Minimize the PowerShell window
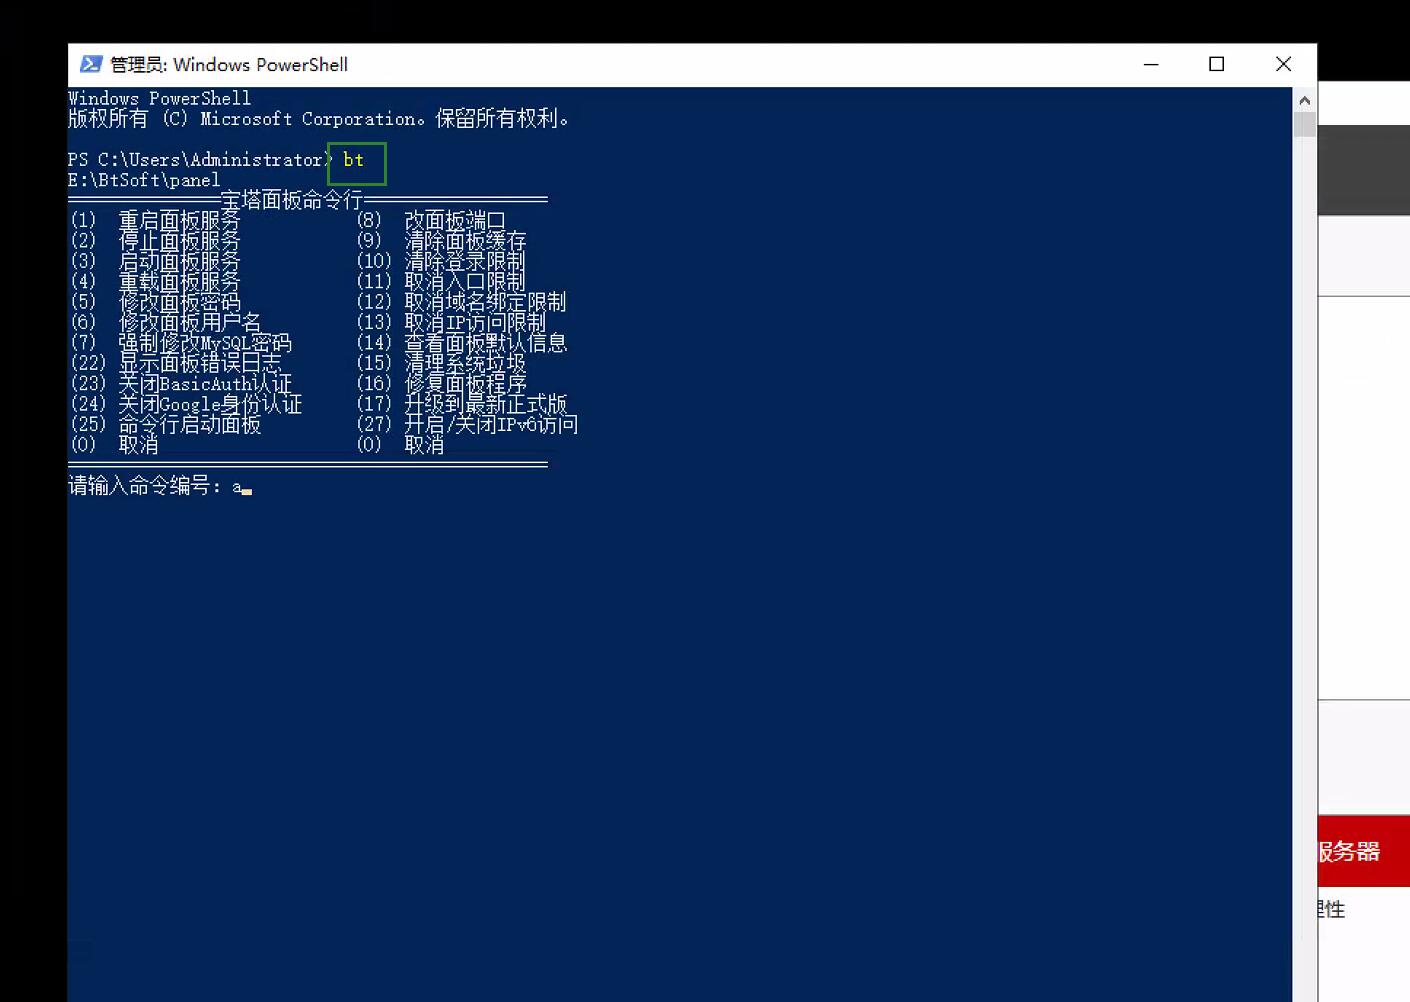1410x1002 pixels. (x=1151, y=64)
